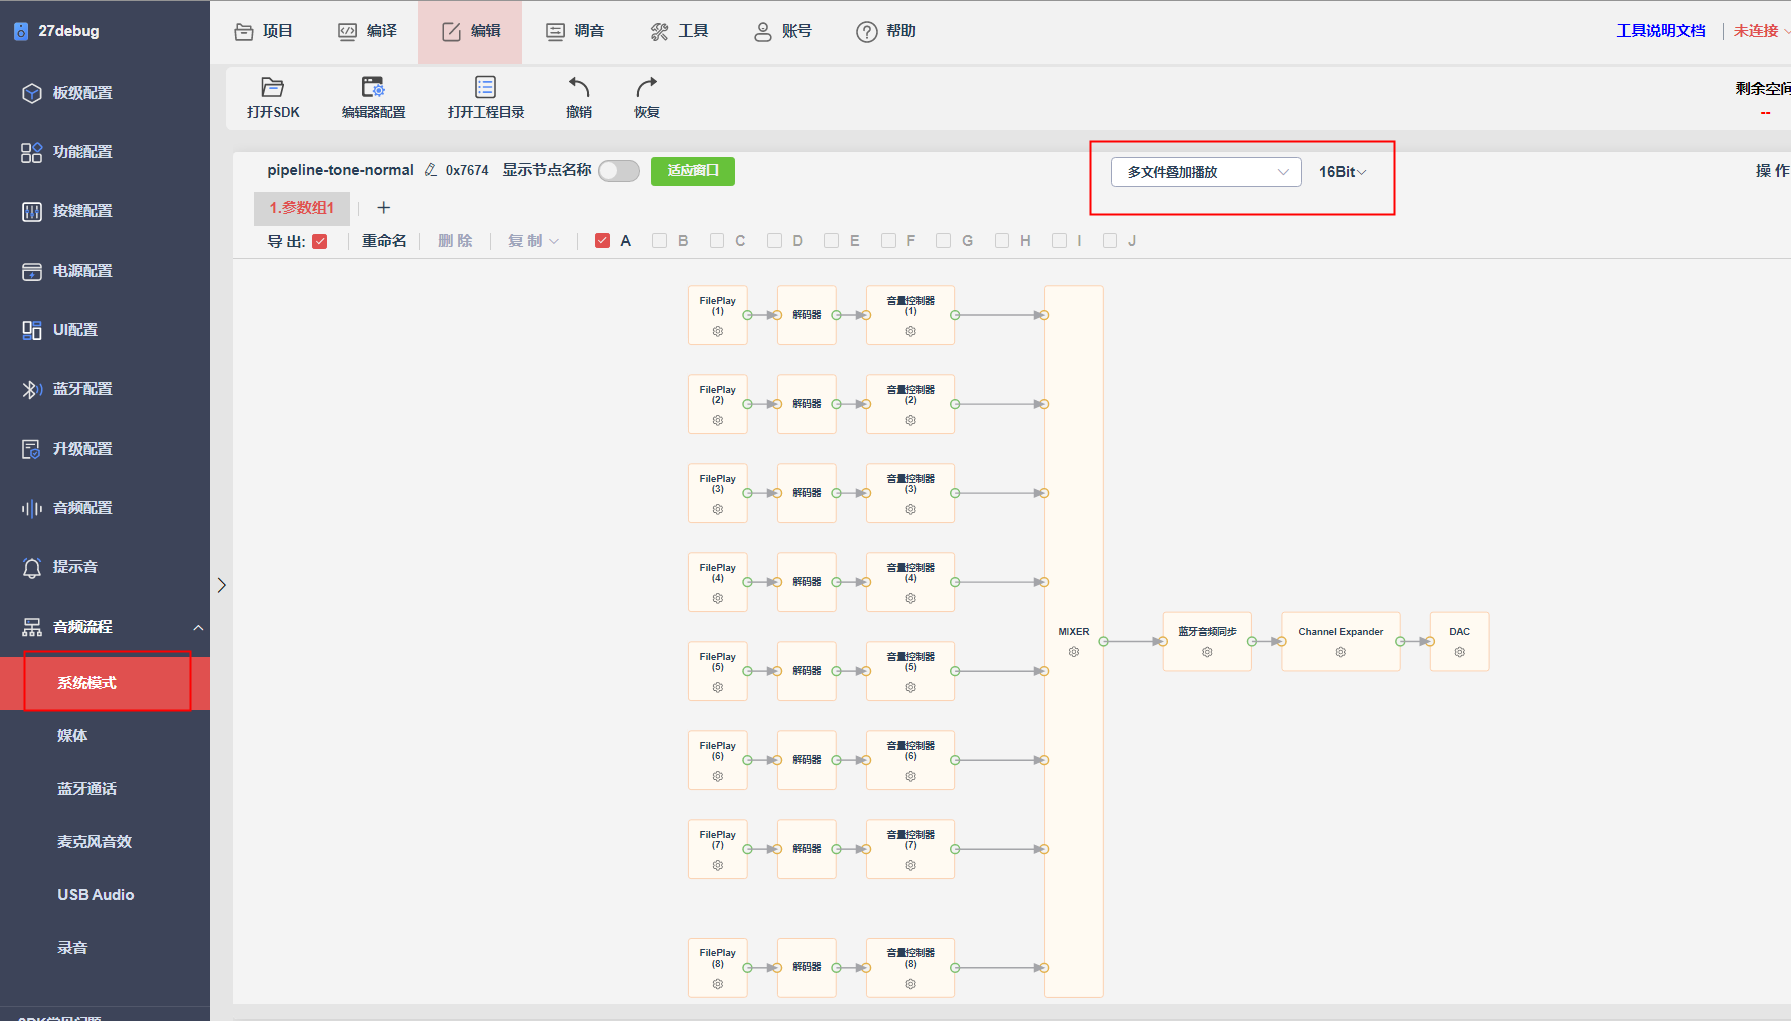Uncheck the 导出 checkbox

click(x=320, y=241)
